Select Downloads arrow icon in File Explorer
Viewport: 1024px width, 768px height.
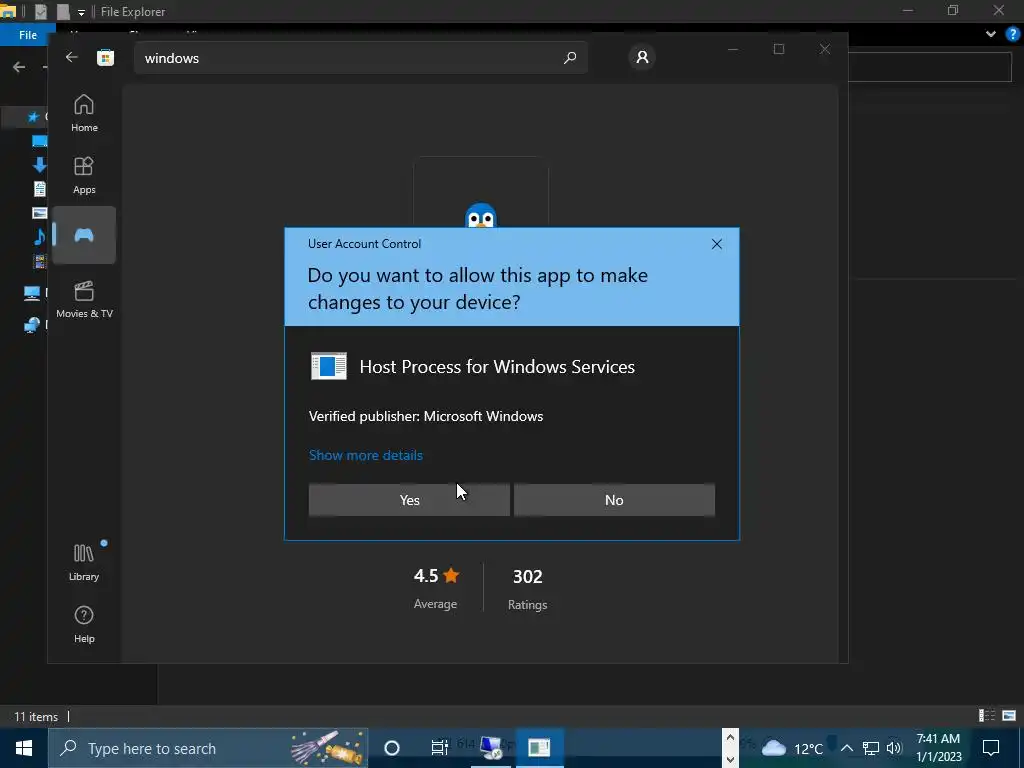click(x=39, y=165)
